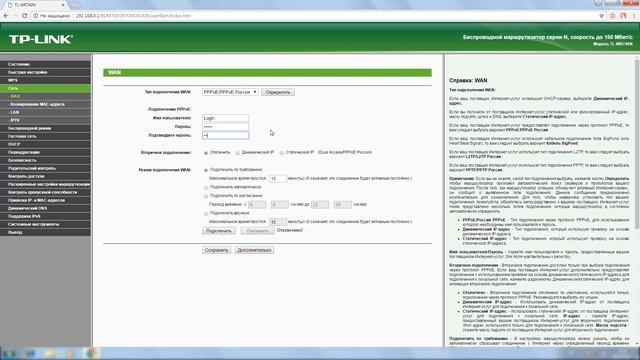Open Системные инструменты in the sidebar
Image resolution: width=640 pixels, height=360 pixels.
click(46, 224)
